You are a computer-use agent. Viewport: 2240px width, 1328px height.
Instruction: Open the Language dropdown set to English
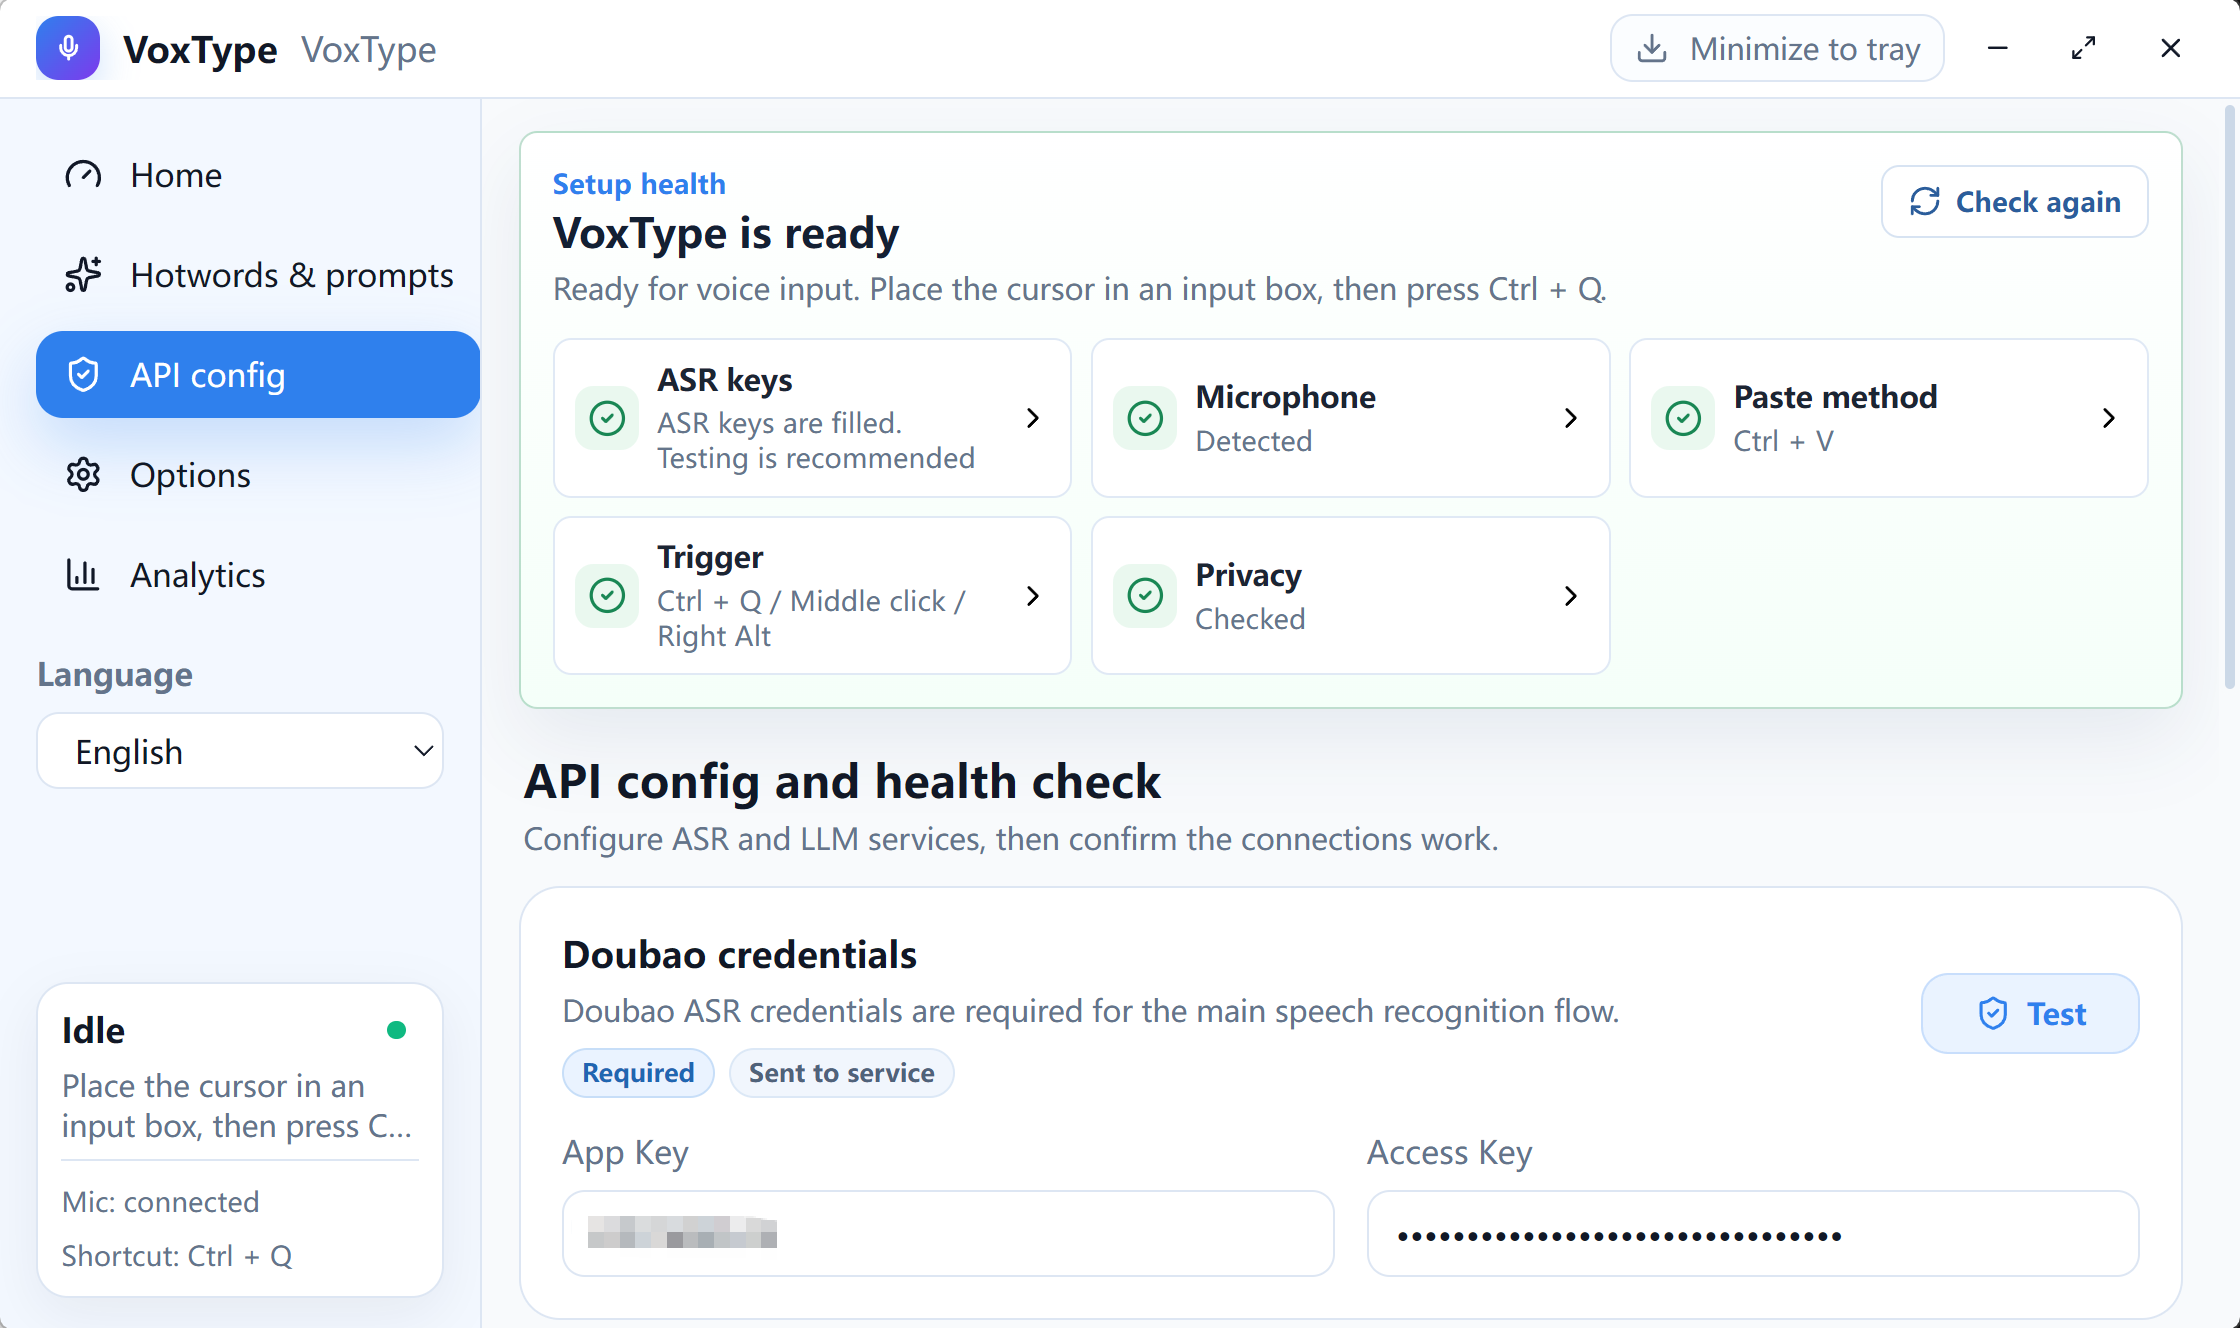pos(240,751)
